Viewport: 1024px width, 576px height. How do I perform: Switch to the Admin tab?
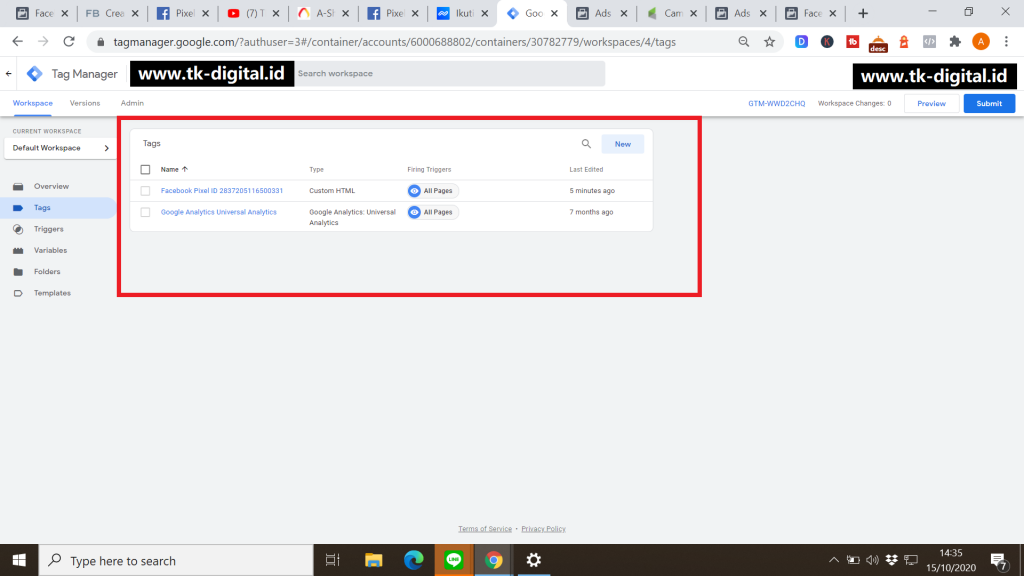point(132,103)
